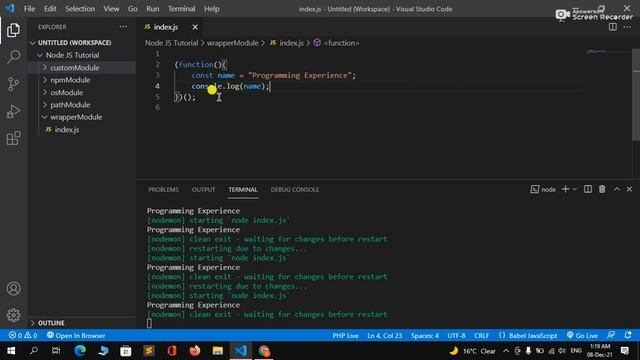
Task: Open the Selection menu
Action: pyautogui.click(x=80, y=9)
